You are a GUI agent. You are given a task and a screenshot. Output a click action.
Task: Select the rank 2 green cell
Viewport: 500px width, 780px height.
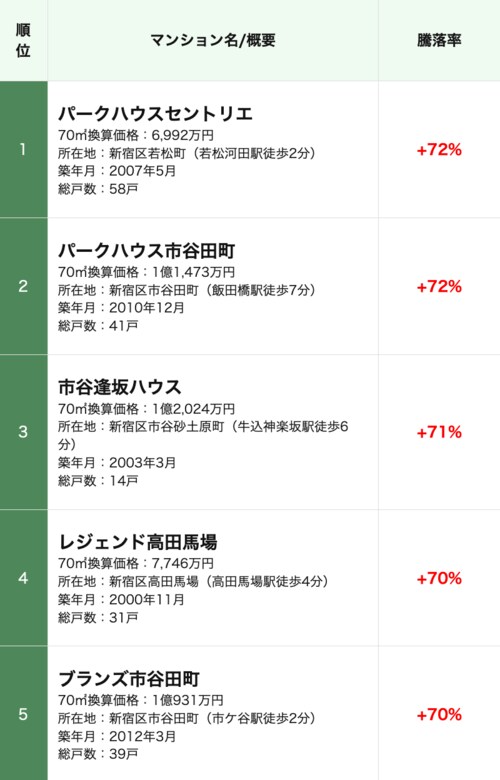click(x=23, y=286)
